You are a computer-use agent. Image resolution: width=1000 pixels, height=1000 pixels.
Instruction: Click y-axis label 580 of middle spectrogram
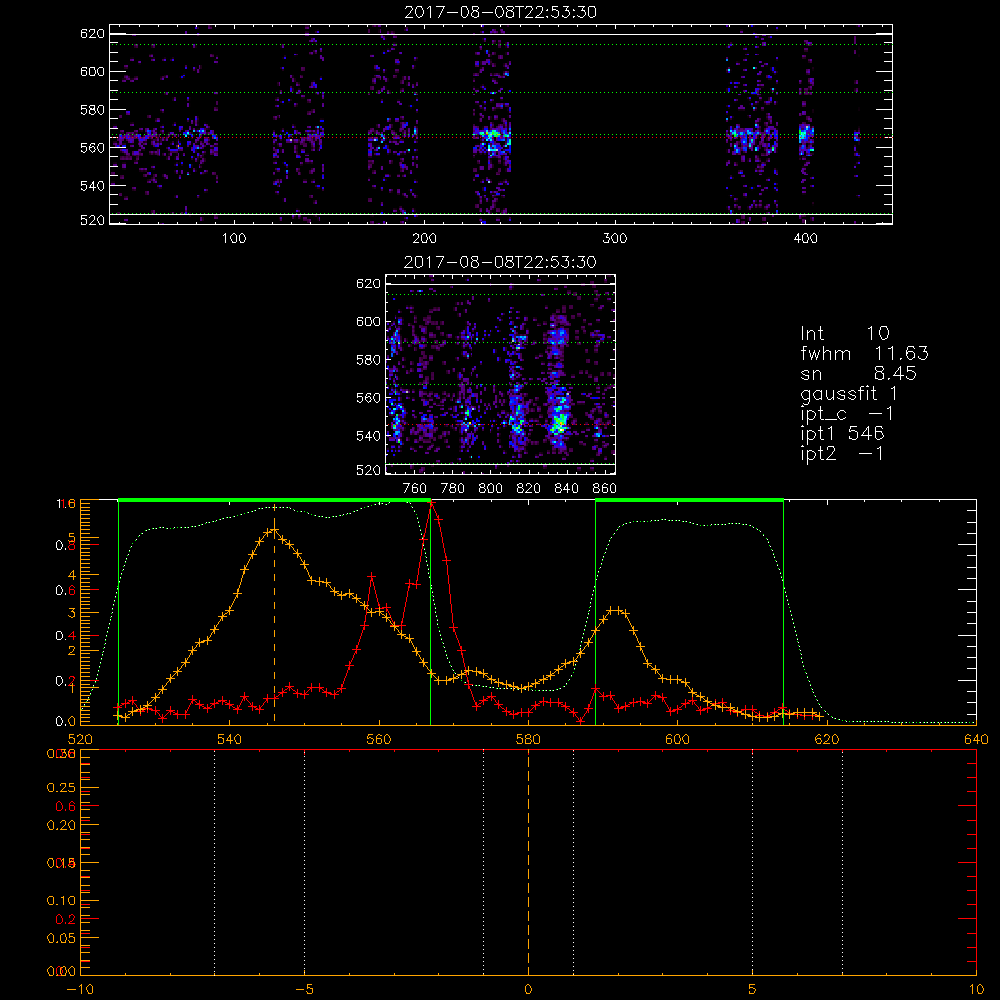coord(369,360)
